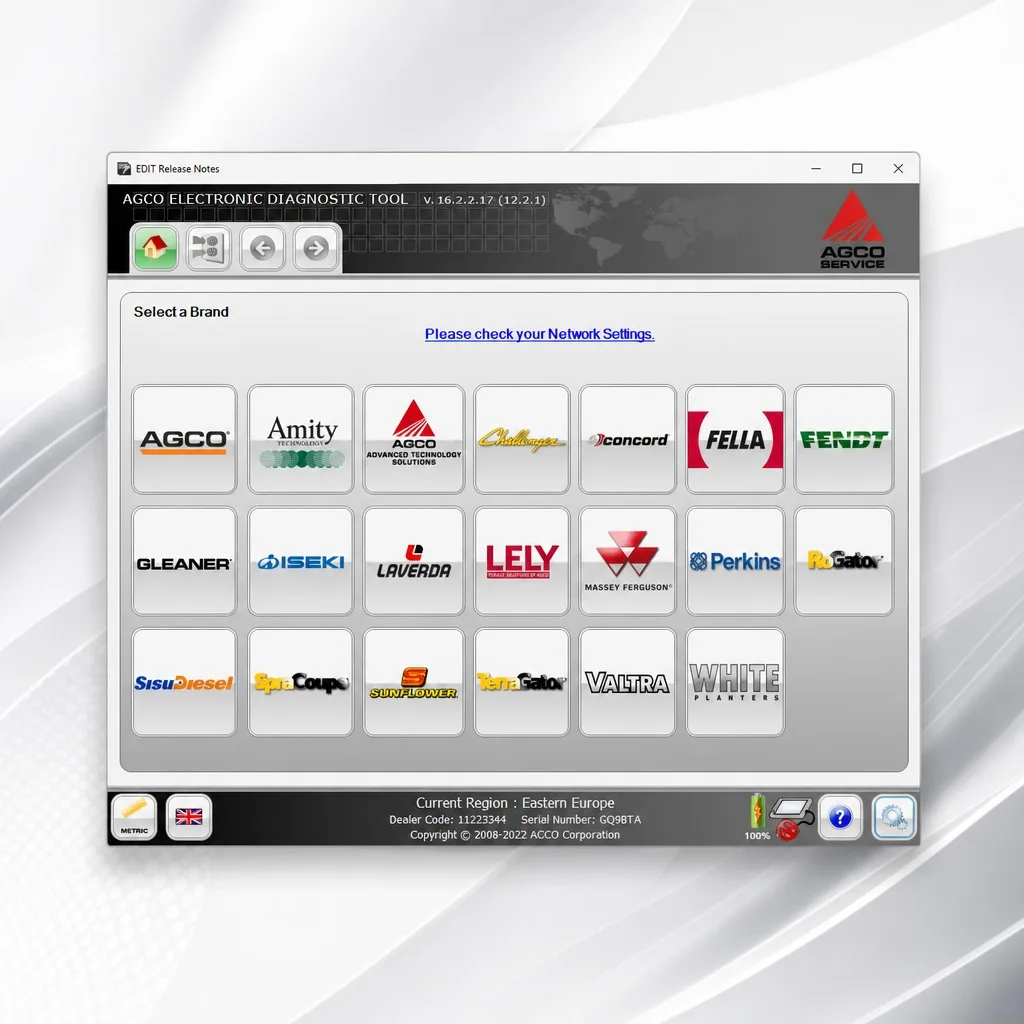
Task: Open the Please check your Network Settings link
Action: click(539, 334)
